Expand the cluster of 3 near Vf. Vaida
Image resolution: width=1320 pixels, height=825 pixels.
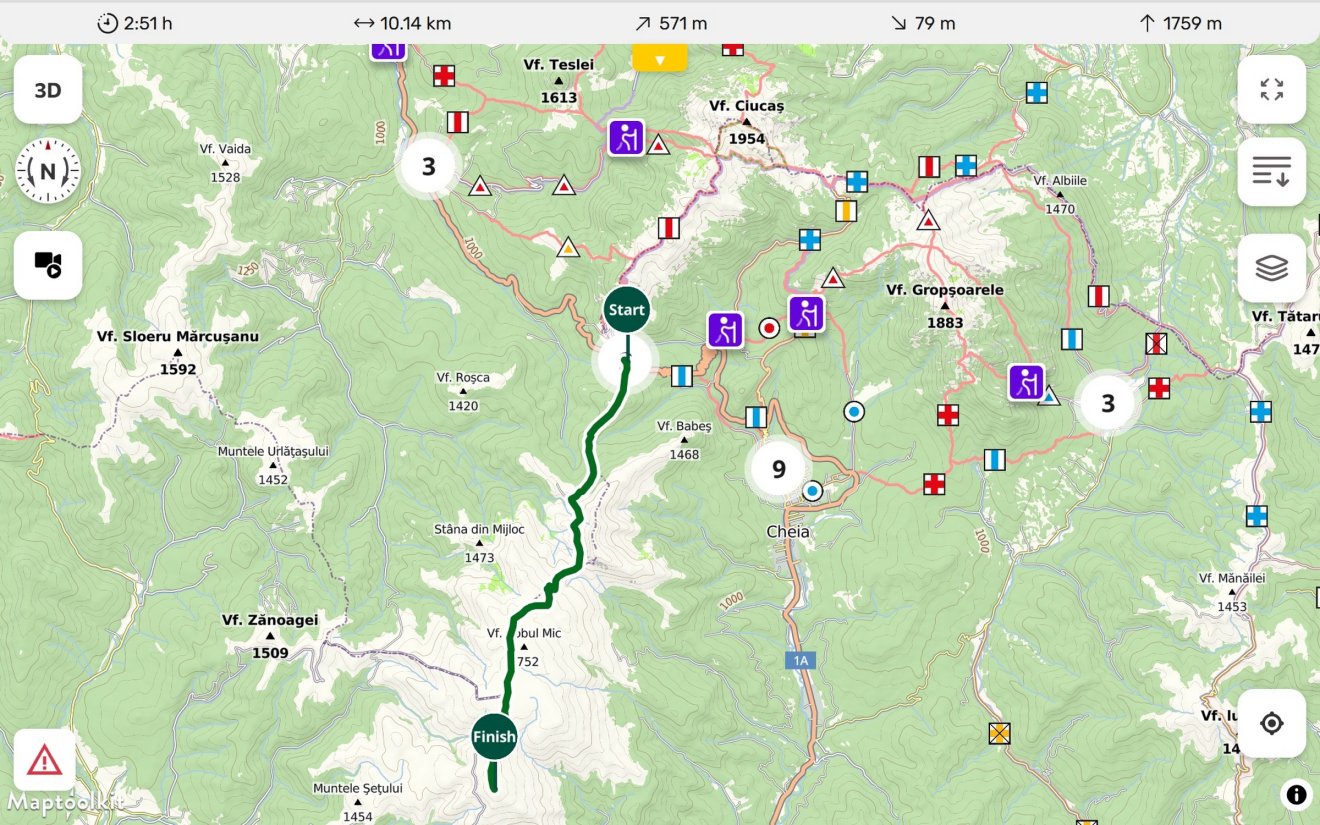coord(428,166)
